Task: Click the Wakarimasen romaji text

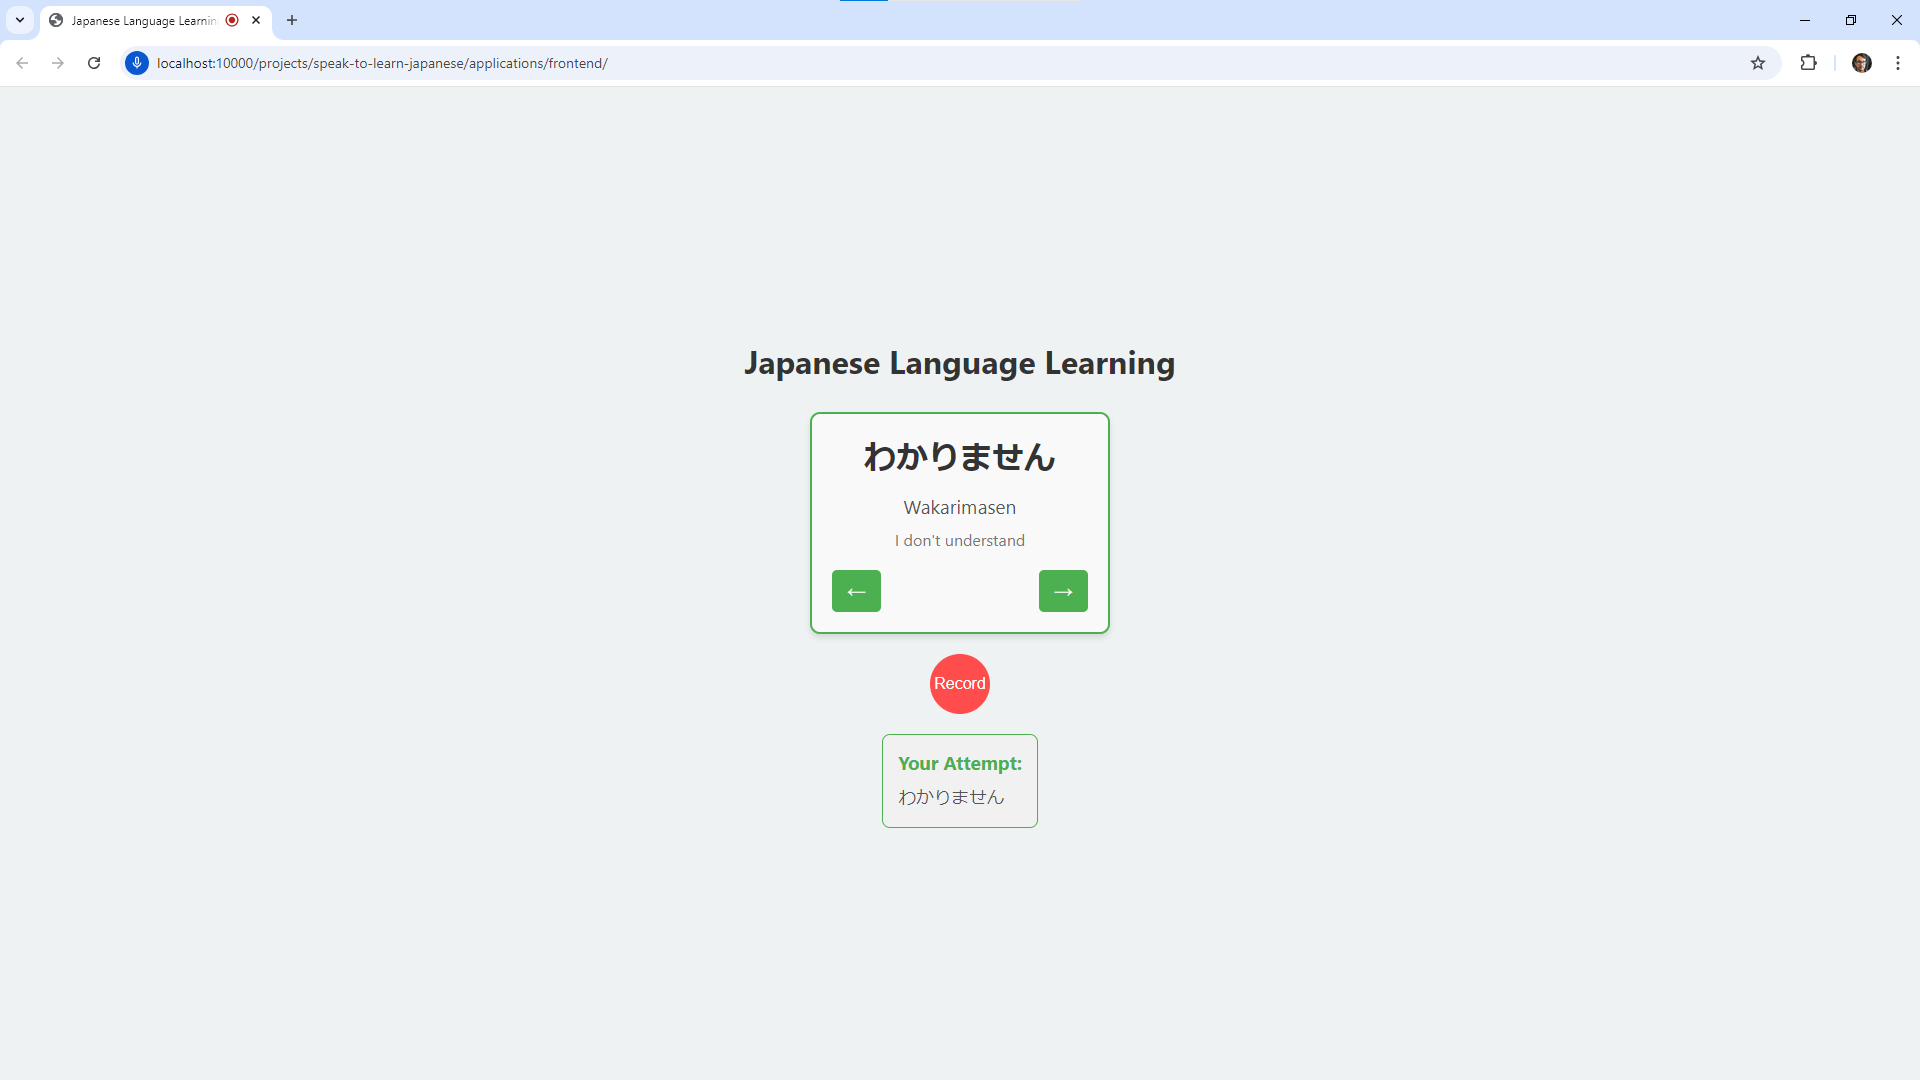Action: (x=959, y=508)
